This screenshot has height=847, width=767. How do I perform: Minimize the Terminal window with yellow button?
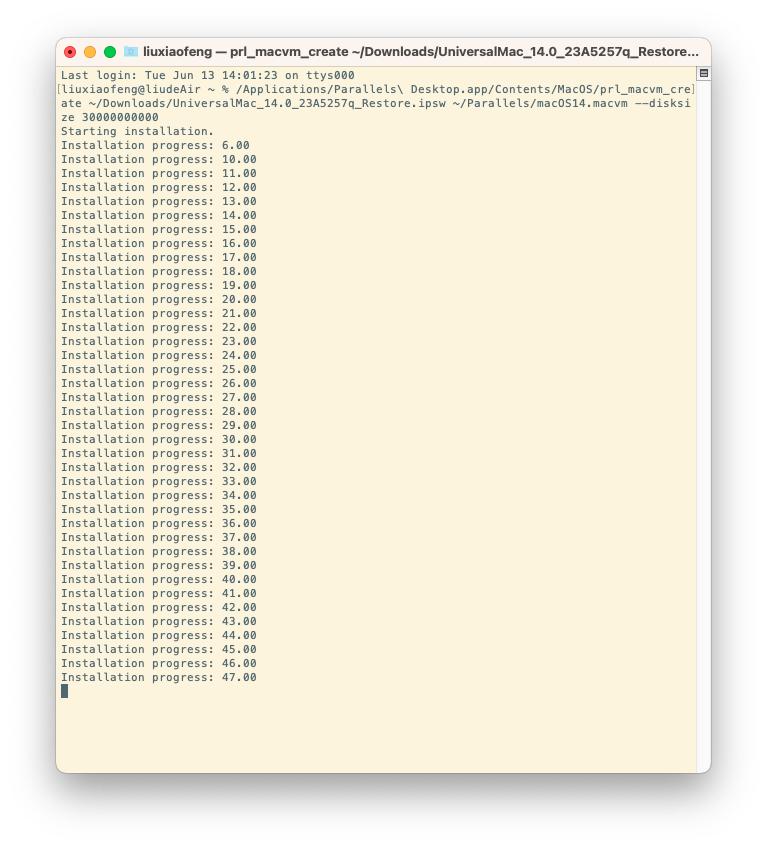pyautogui.click(x=90, y=52)
